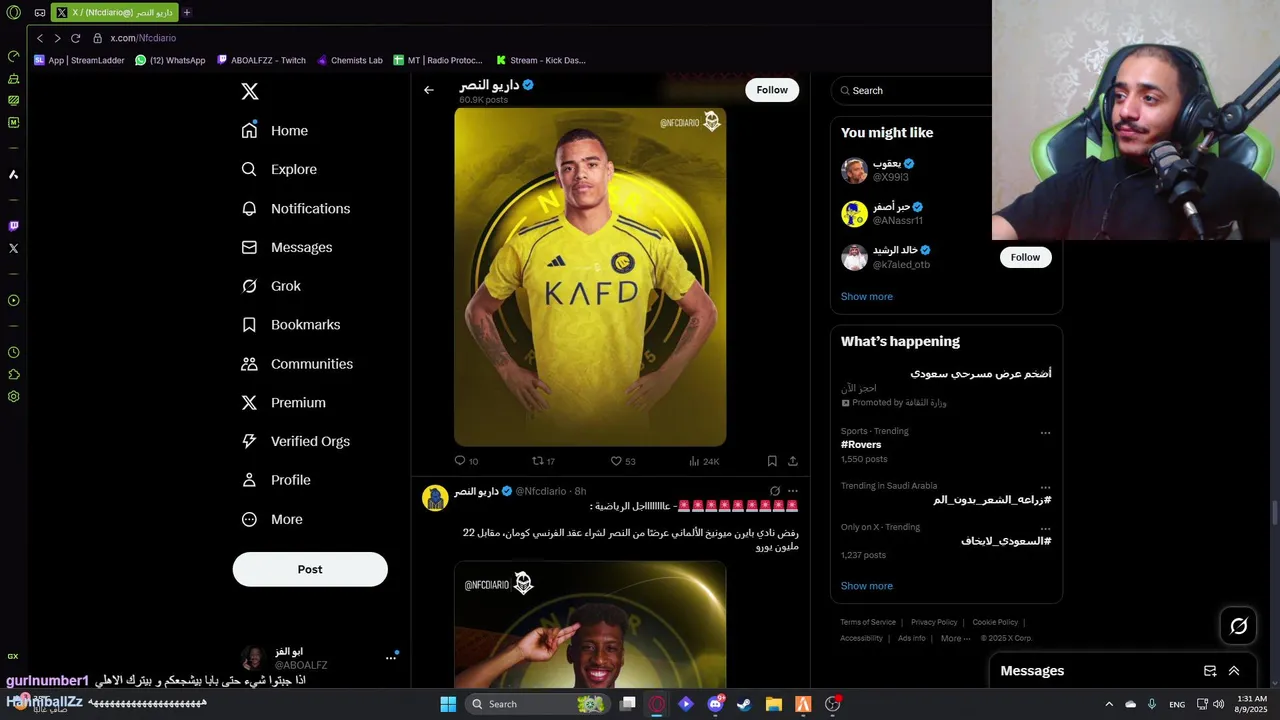Open the Greenwood yellow jersey image
The height and width of the screenshot is (720, 1280).
click(x=590, y=277)
